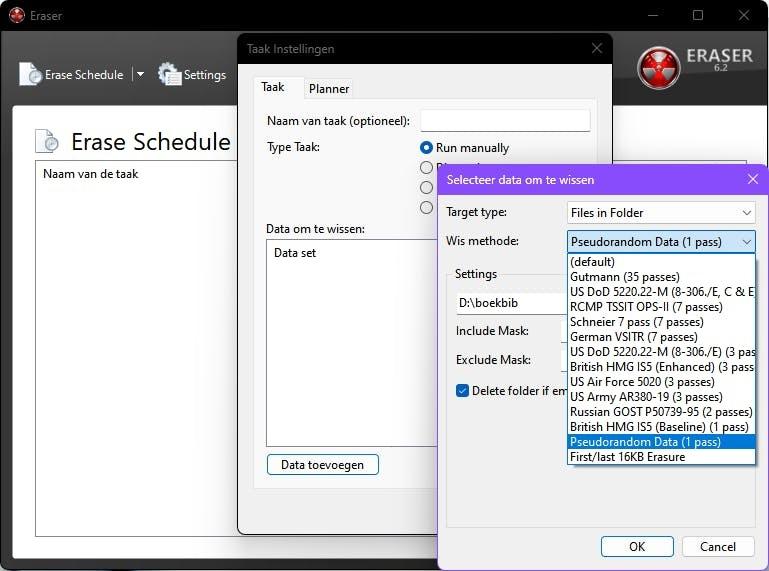Maximize the Eraser window
769x571 pixels.
tap(697, 15)
